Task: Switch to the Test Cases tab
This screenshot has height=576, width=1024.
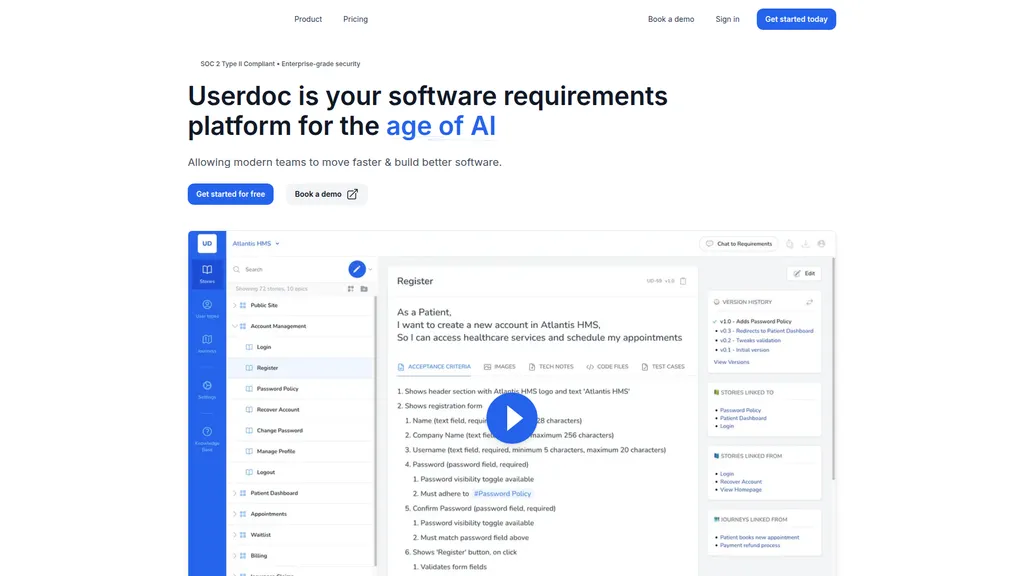Action: click(663, 367)
